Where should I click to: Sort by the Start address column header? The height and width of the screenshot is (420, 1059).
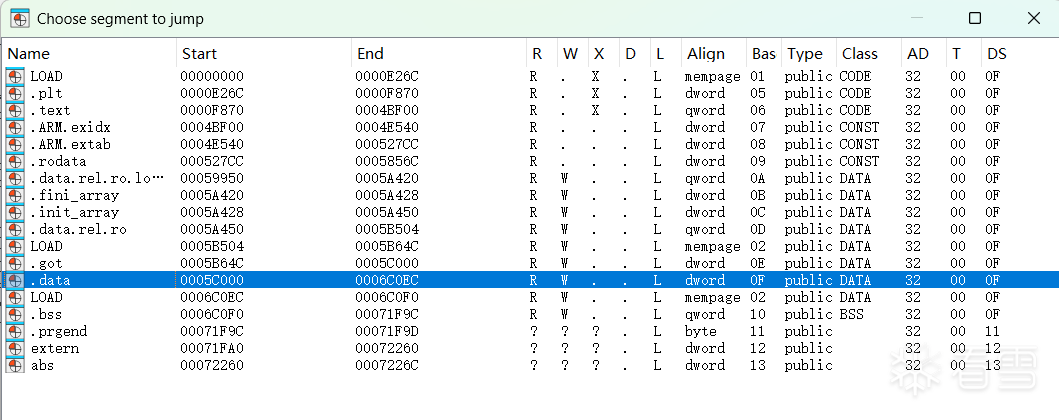[263, 53]
